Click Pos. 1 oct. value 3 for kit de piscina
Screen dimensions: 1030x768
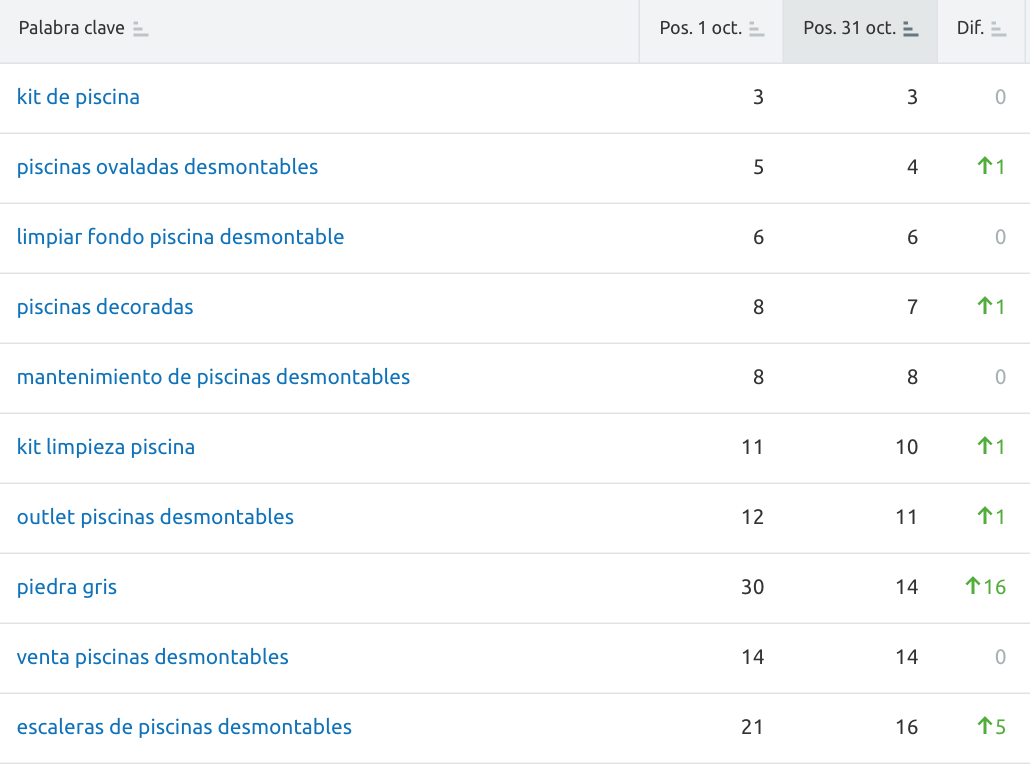click(x=759, y=97)
